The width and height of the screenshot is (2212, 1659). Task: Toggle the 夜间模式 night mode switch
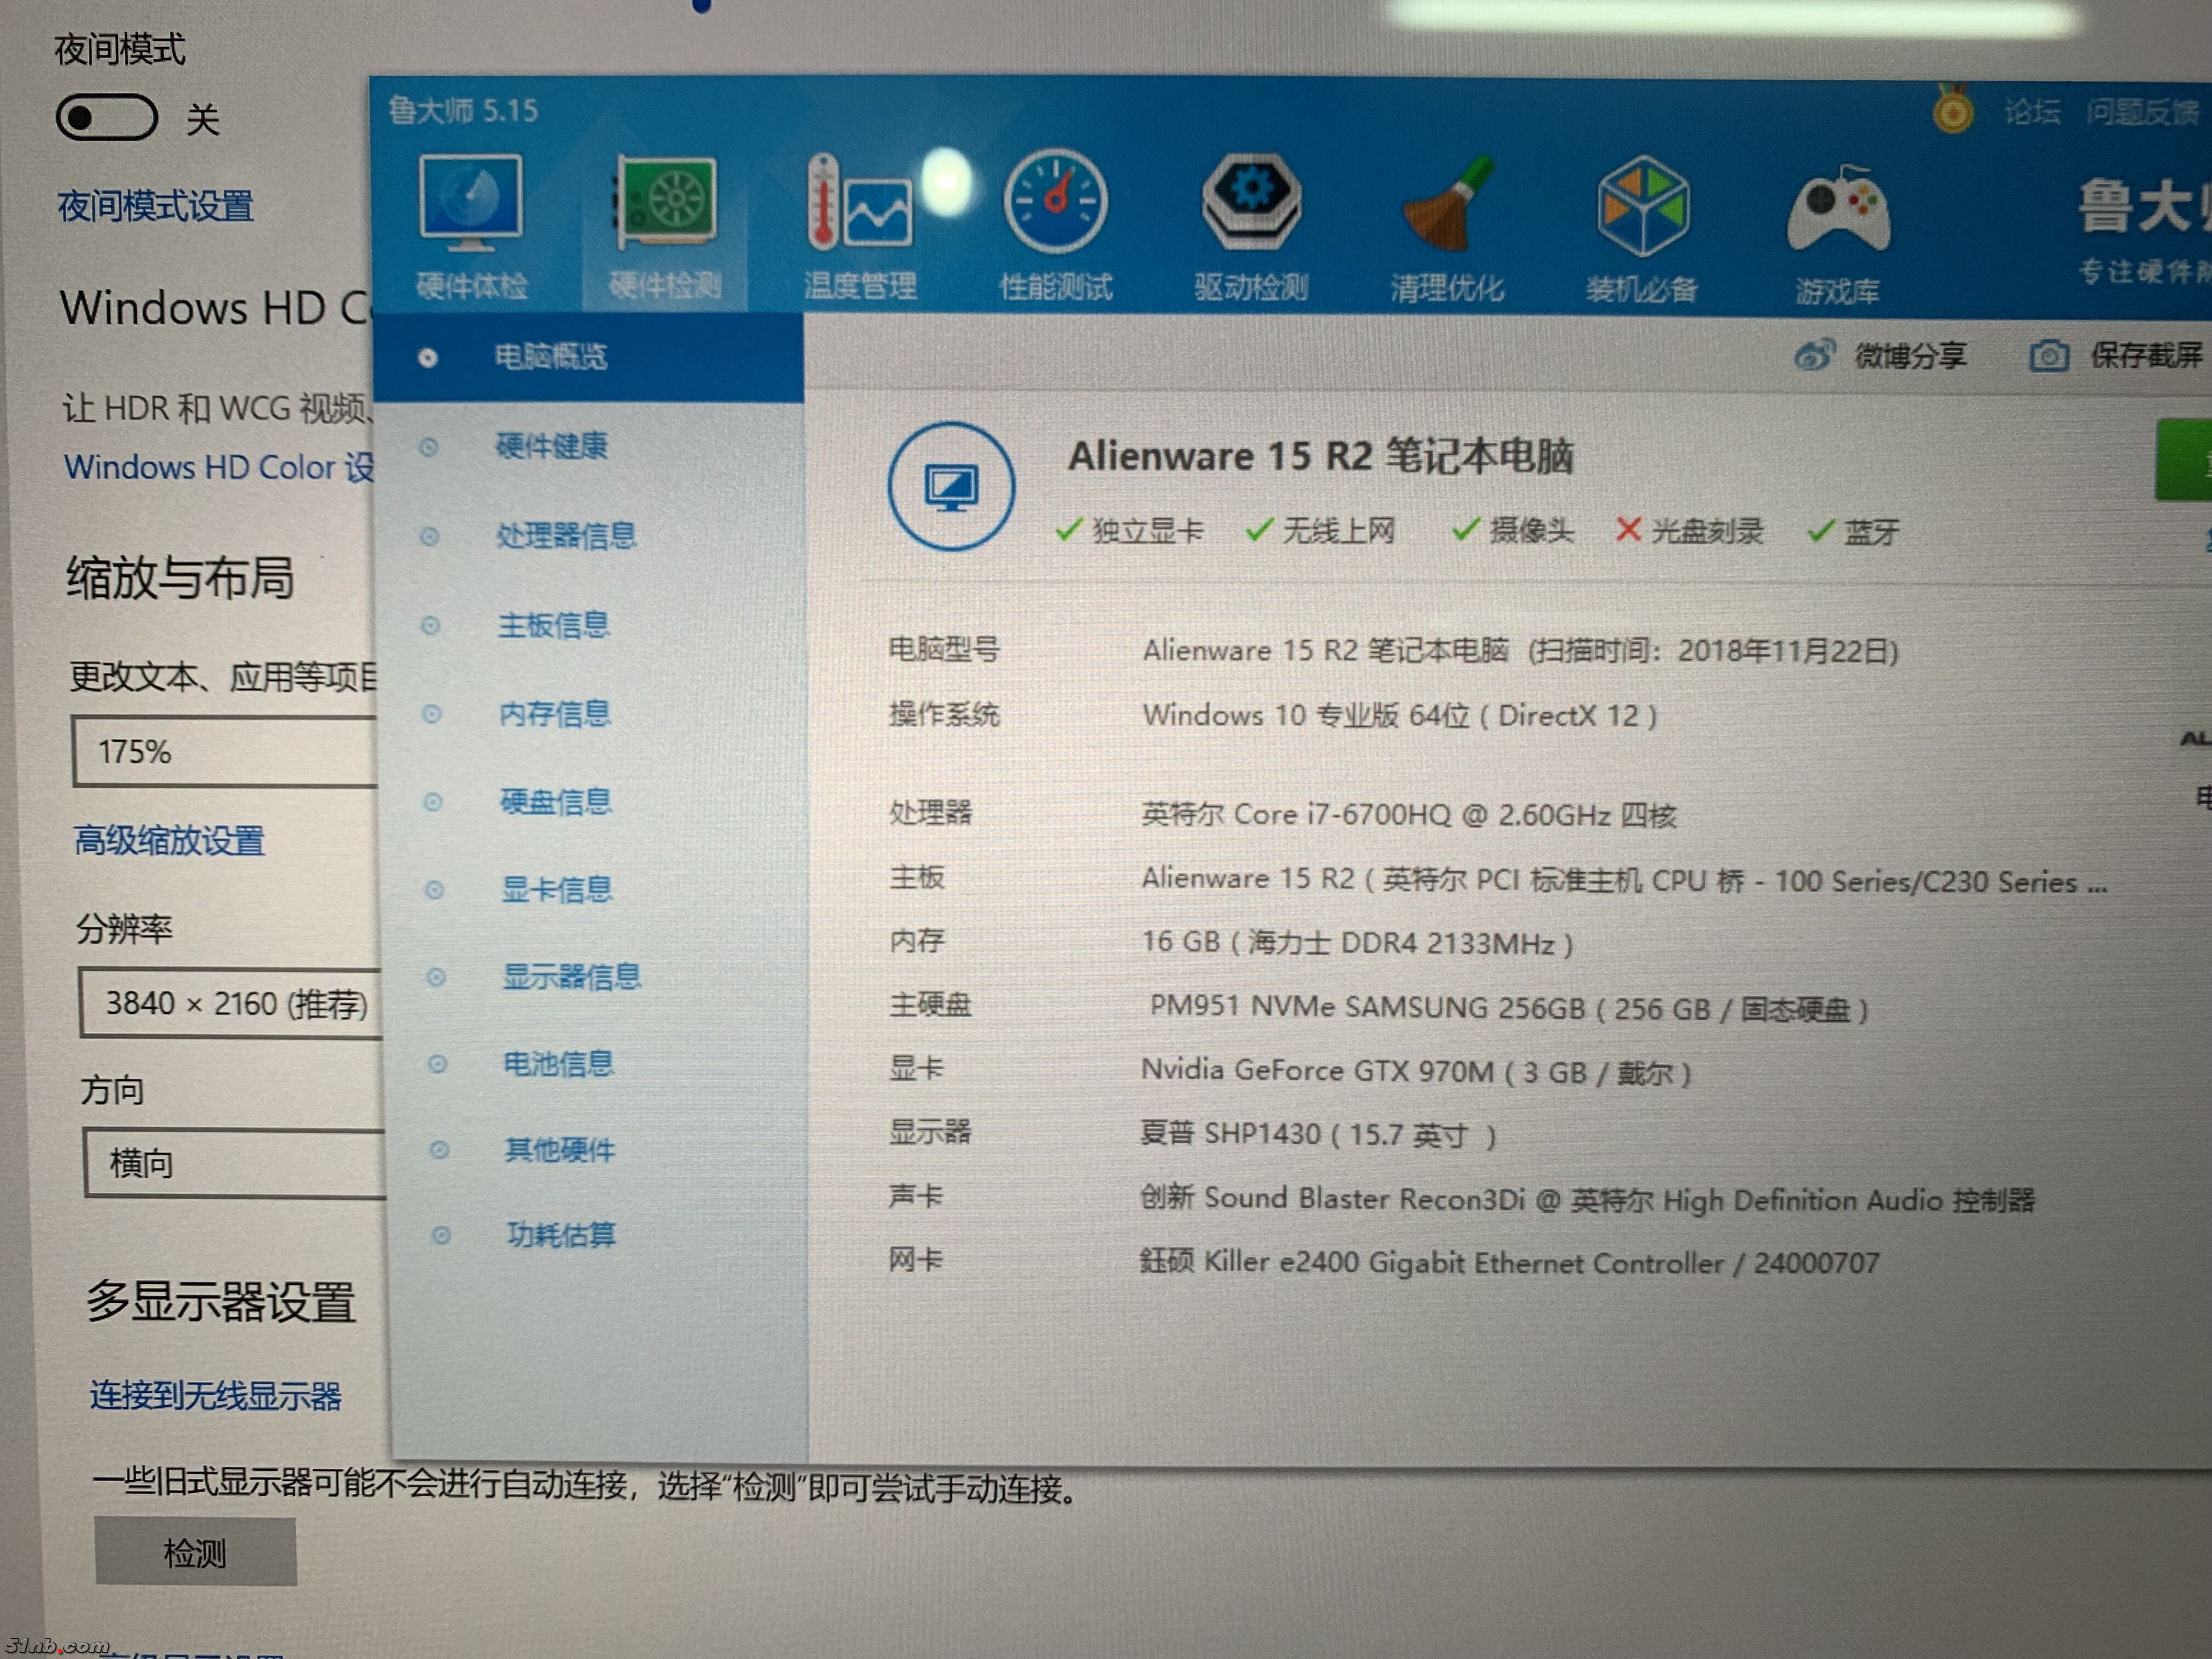pyautogui.click(x=107, y=117)
